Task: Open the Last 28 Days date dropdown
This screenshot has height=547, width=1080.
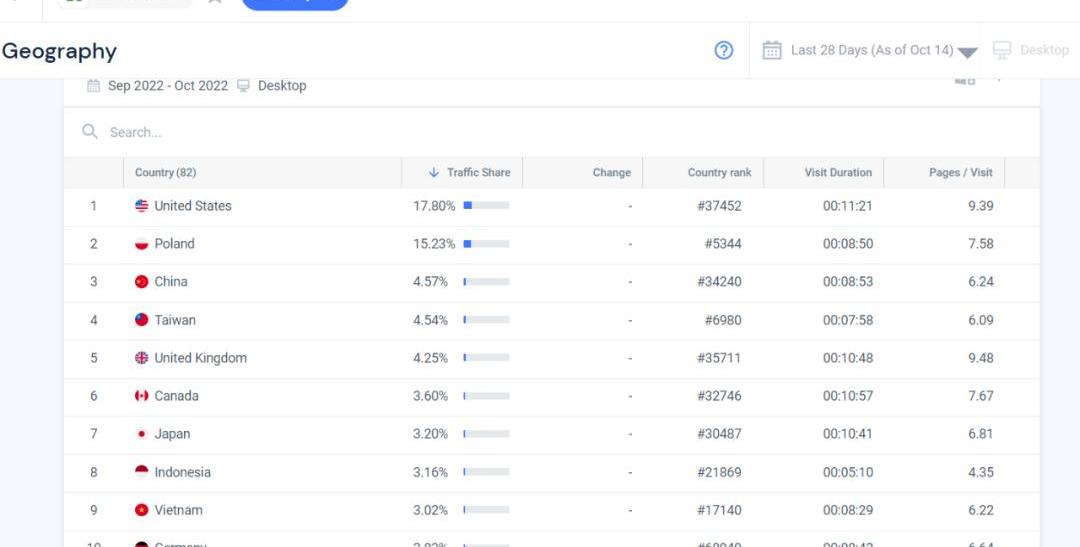Action: [967, 52]
